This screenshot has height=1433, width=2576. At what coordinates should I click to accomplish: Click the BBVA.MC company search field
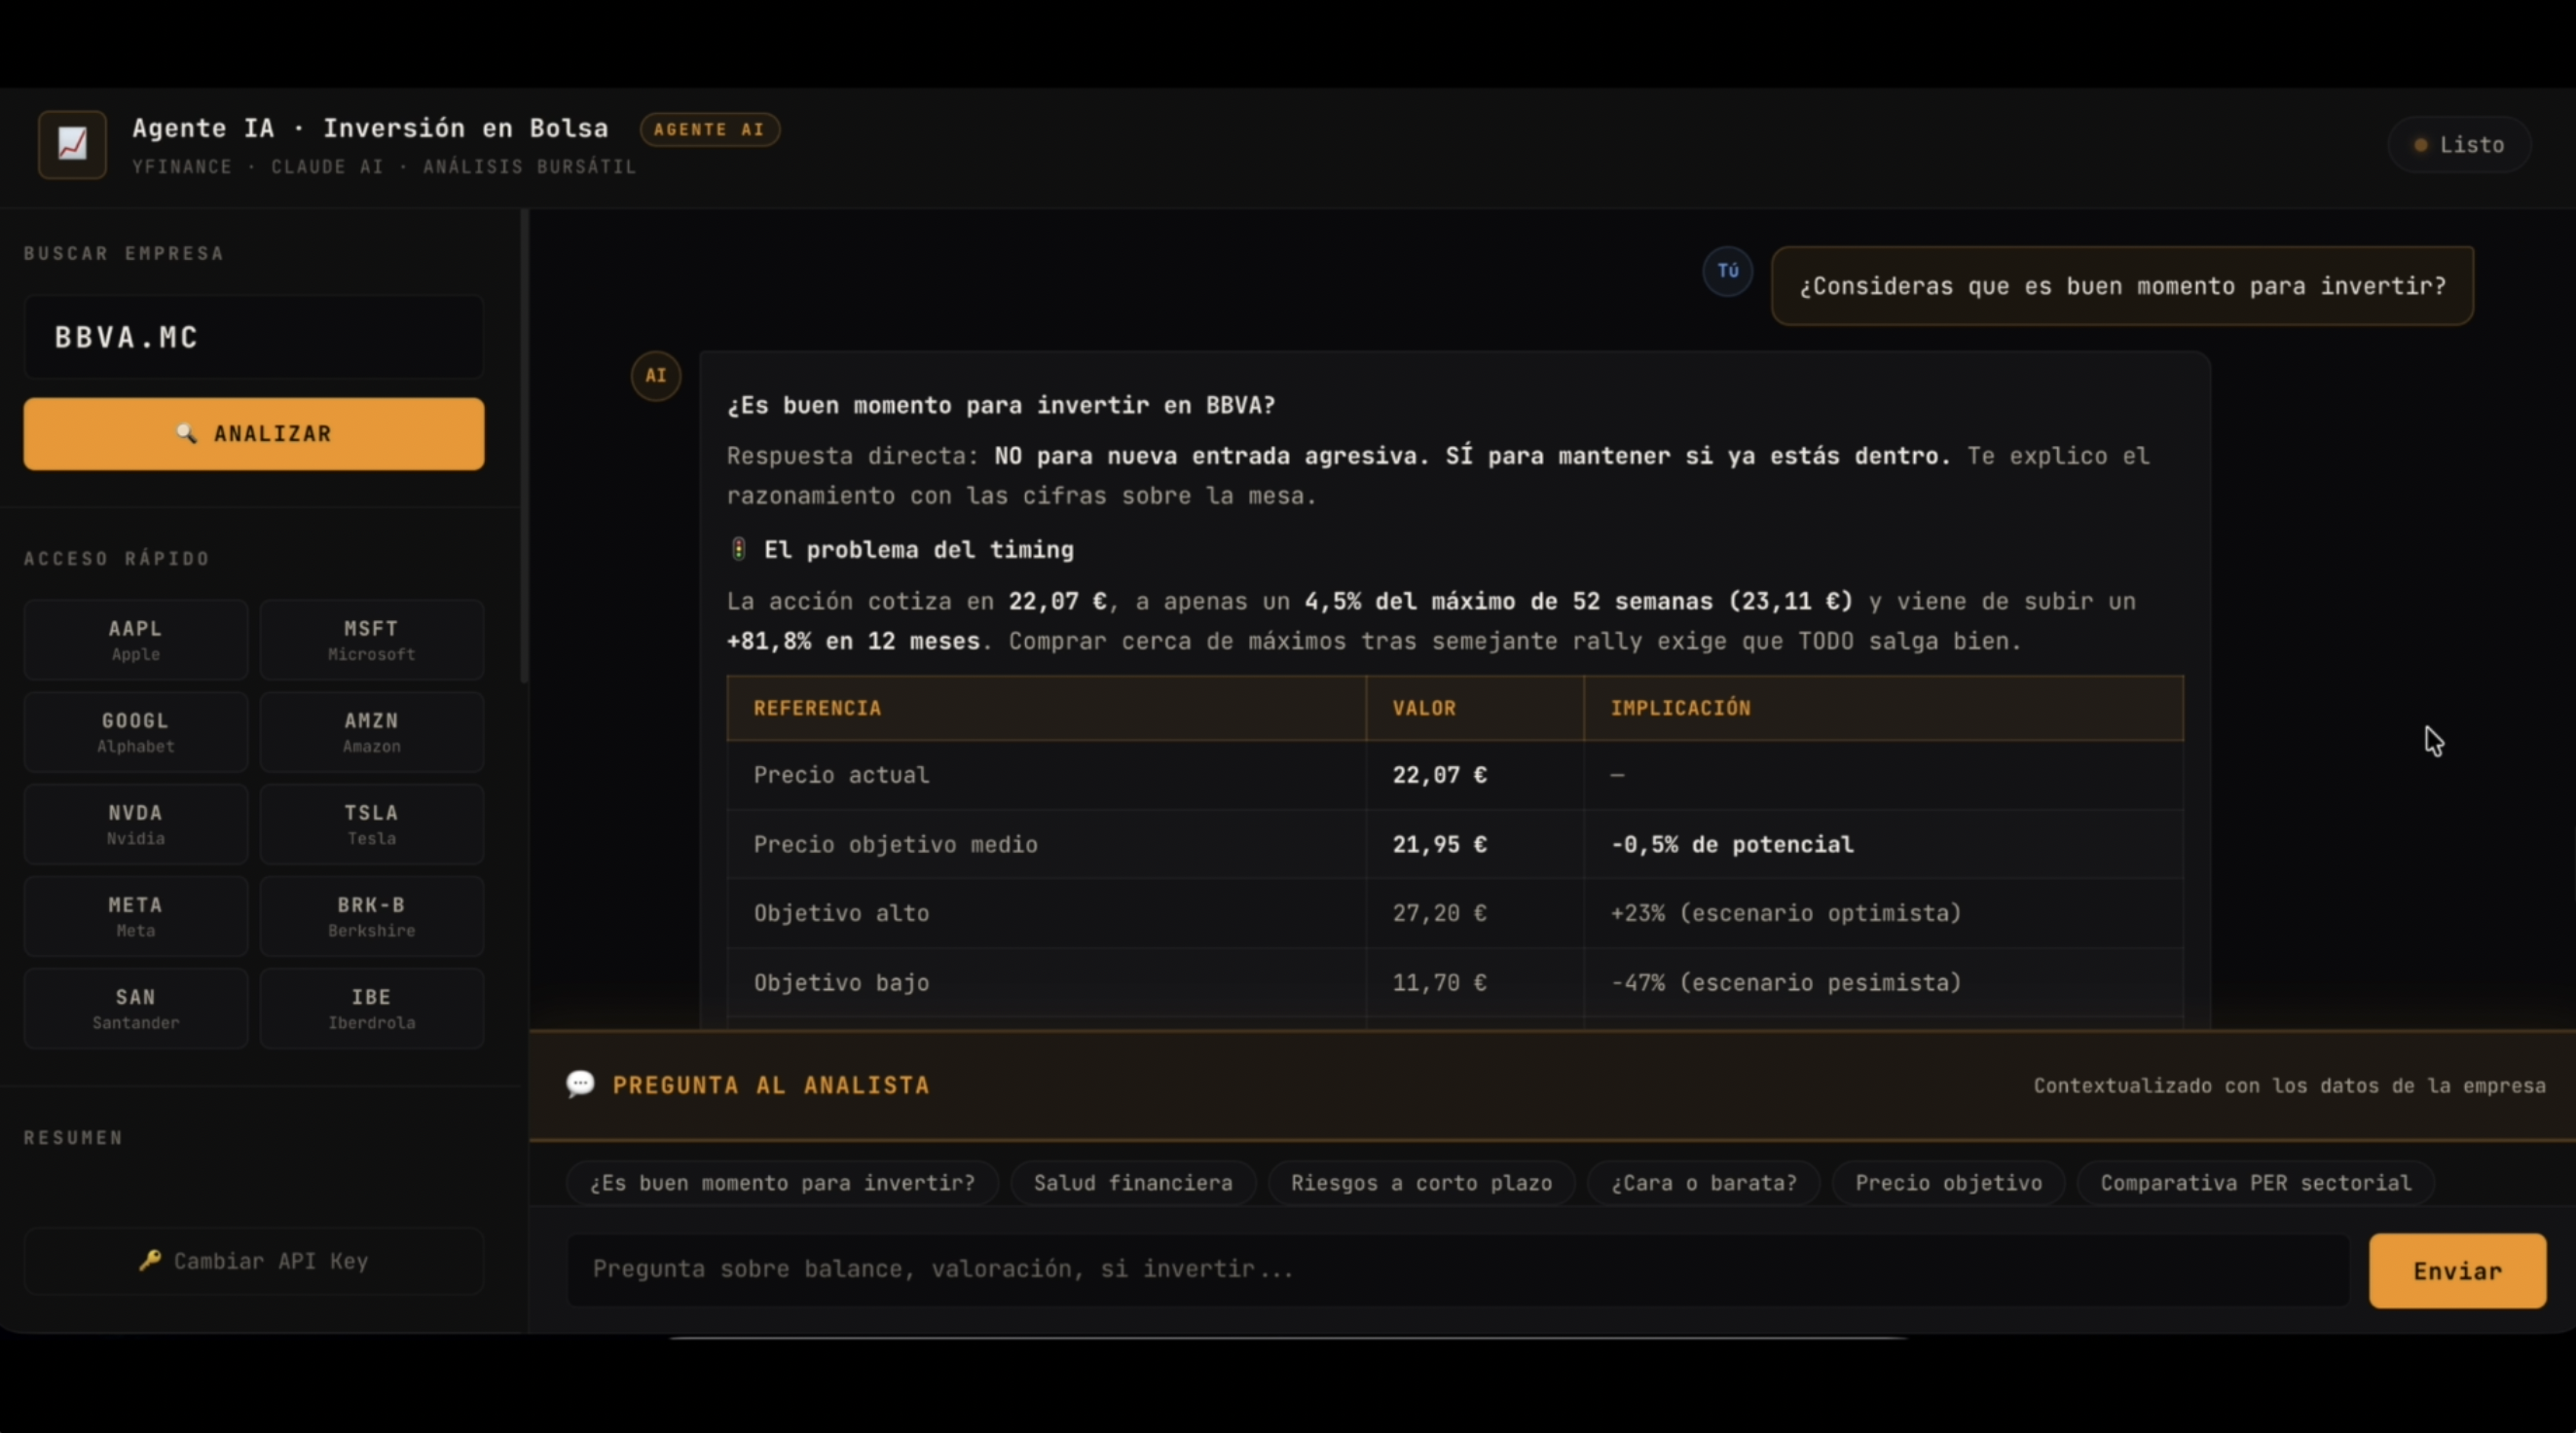[x=254, y=337]
